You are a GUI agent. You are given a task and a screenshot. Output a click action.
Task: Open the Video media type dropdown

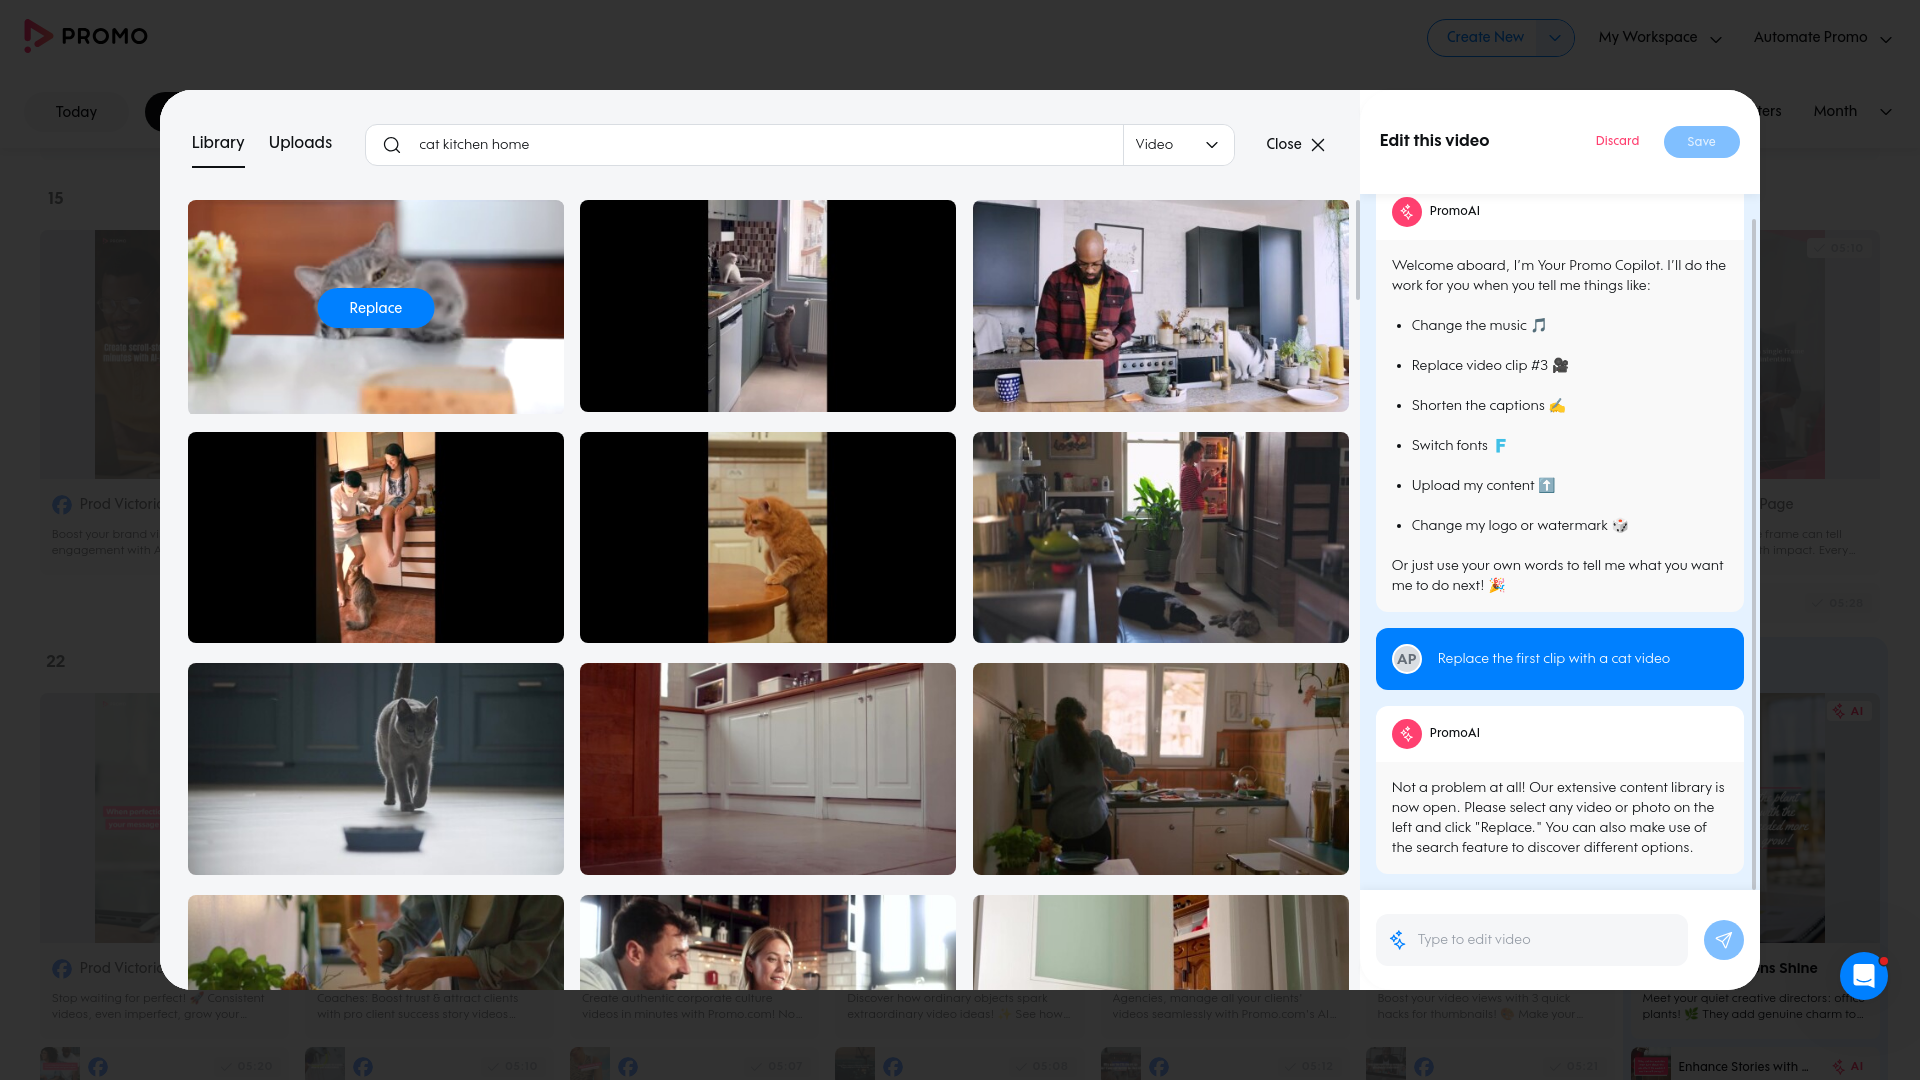1178,145
